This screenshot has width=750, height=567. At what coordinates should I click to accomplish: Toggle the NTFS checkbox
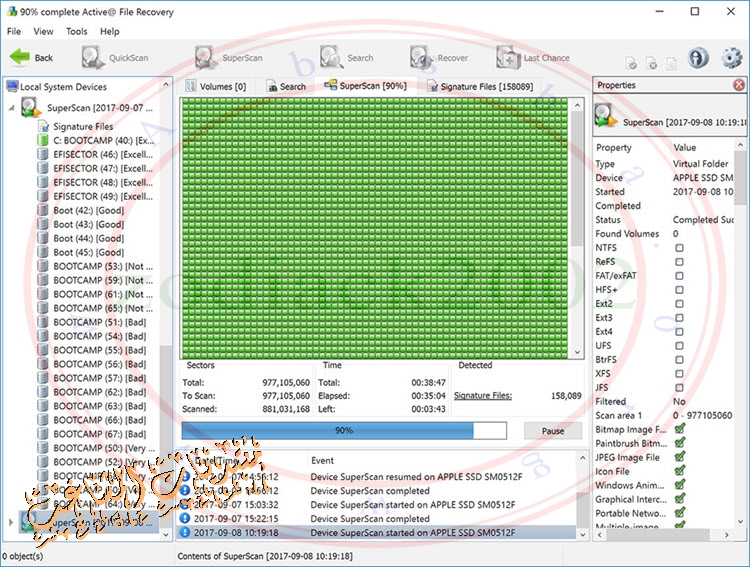pyautogui.click(x=679, y=247)
